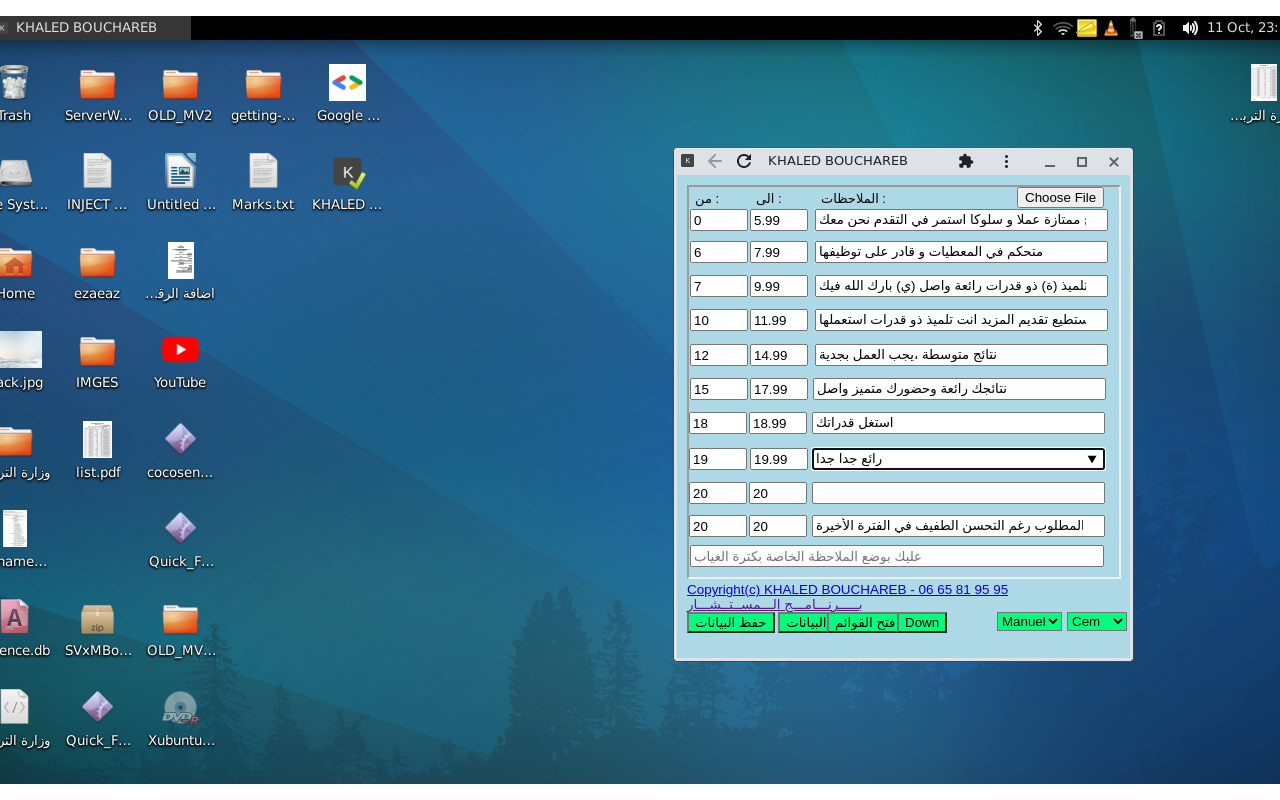Click the back arrow in the app title bar
The height and width of the screenshot is (800, 1280).
tap(714, 161)
